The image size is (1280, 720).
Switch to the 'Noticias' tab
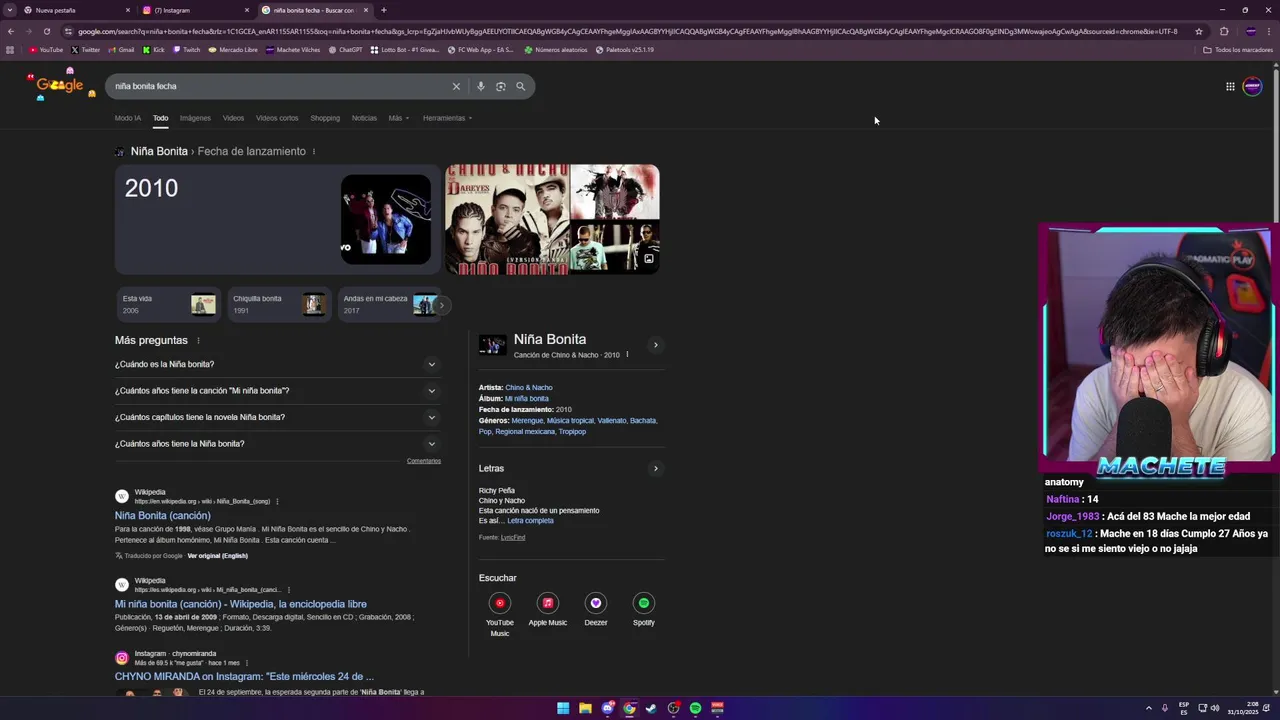point(364,118)
